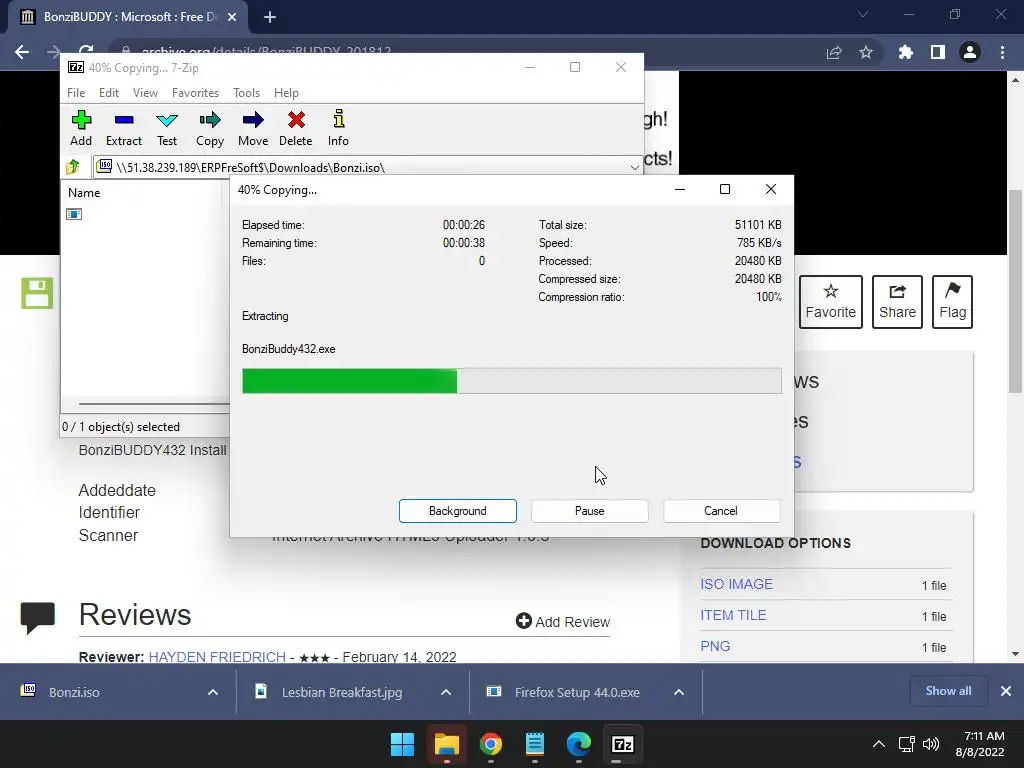Click the Chrome page vertical scrollbar thumb
The width and height of the screenshot is (1024, 768).
(1015, 291)
